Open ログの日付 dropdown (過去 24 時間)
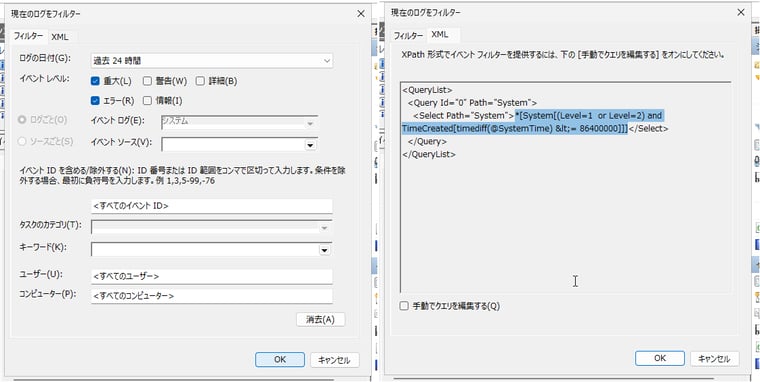The height and width of the screenshot is (382, 760). coord(212,61)
